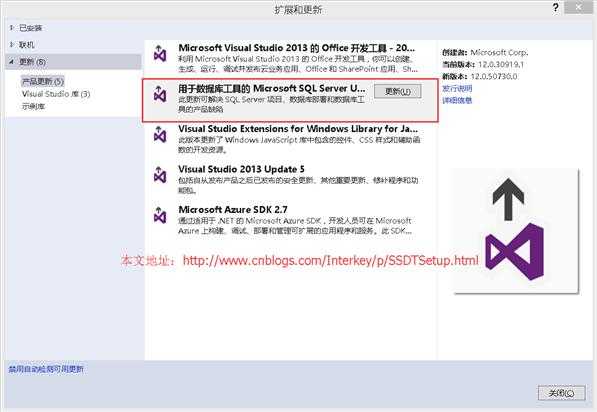597x412 pixels.
Task: Expand the 联机 category
Action: [11, 45]
